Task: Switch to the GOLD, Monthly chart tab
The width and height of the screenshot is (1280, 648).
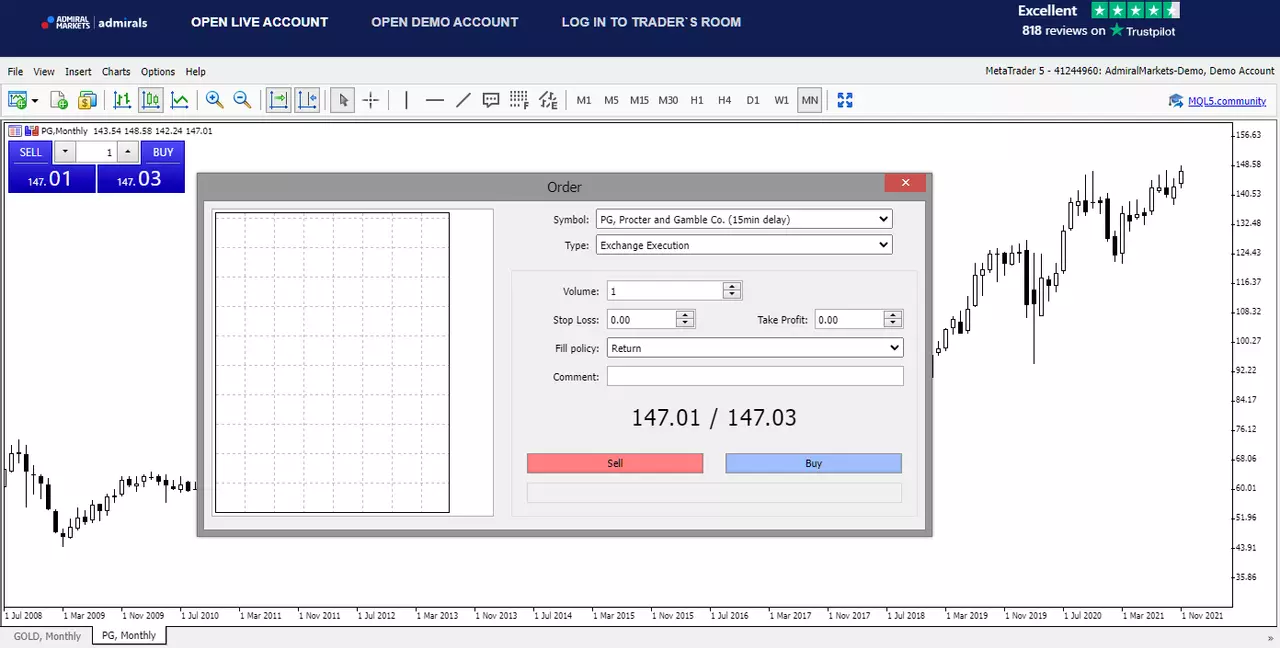Action: [x=47, y=636]
